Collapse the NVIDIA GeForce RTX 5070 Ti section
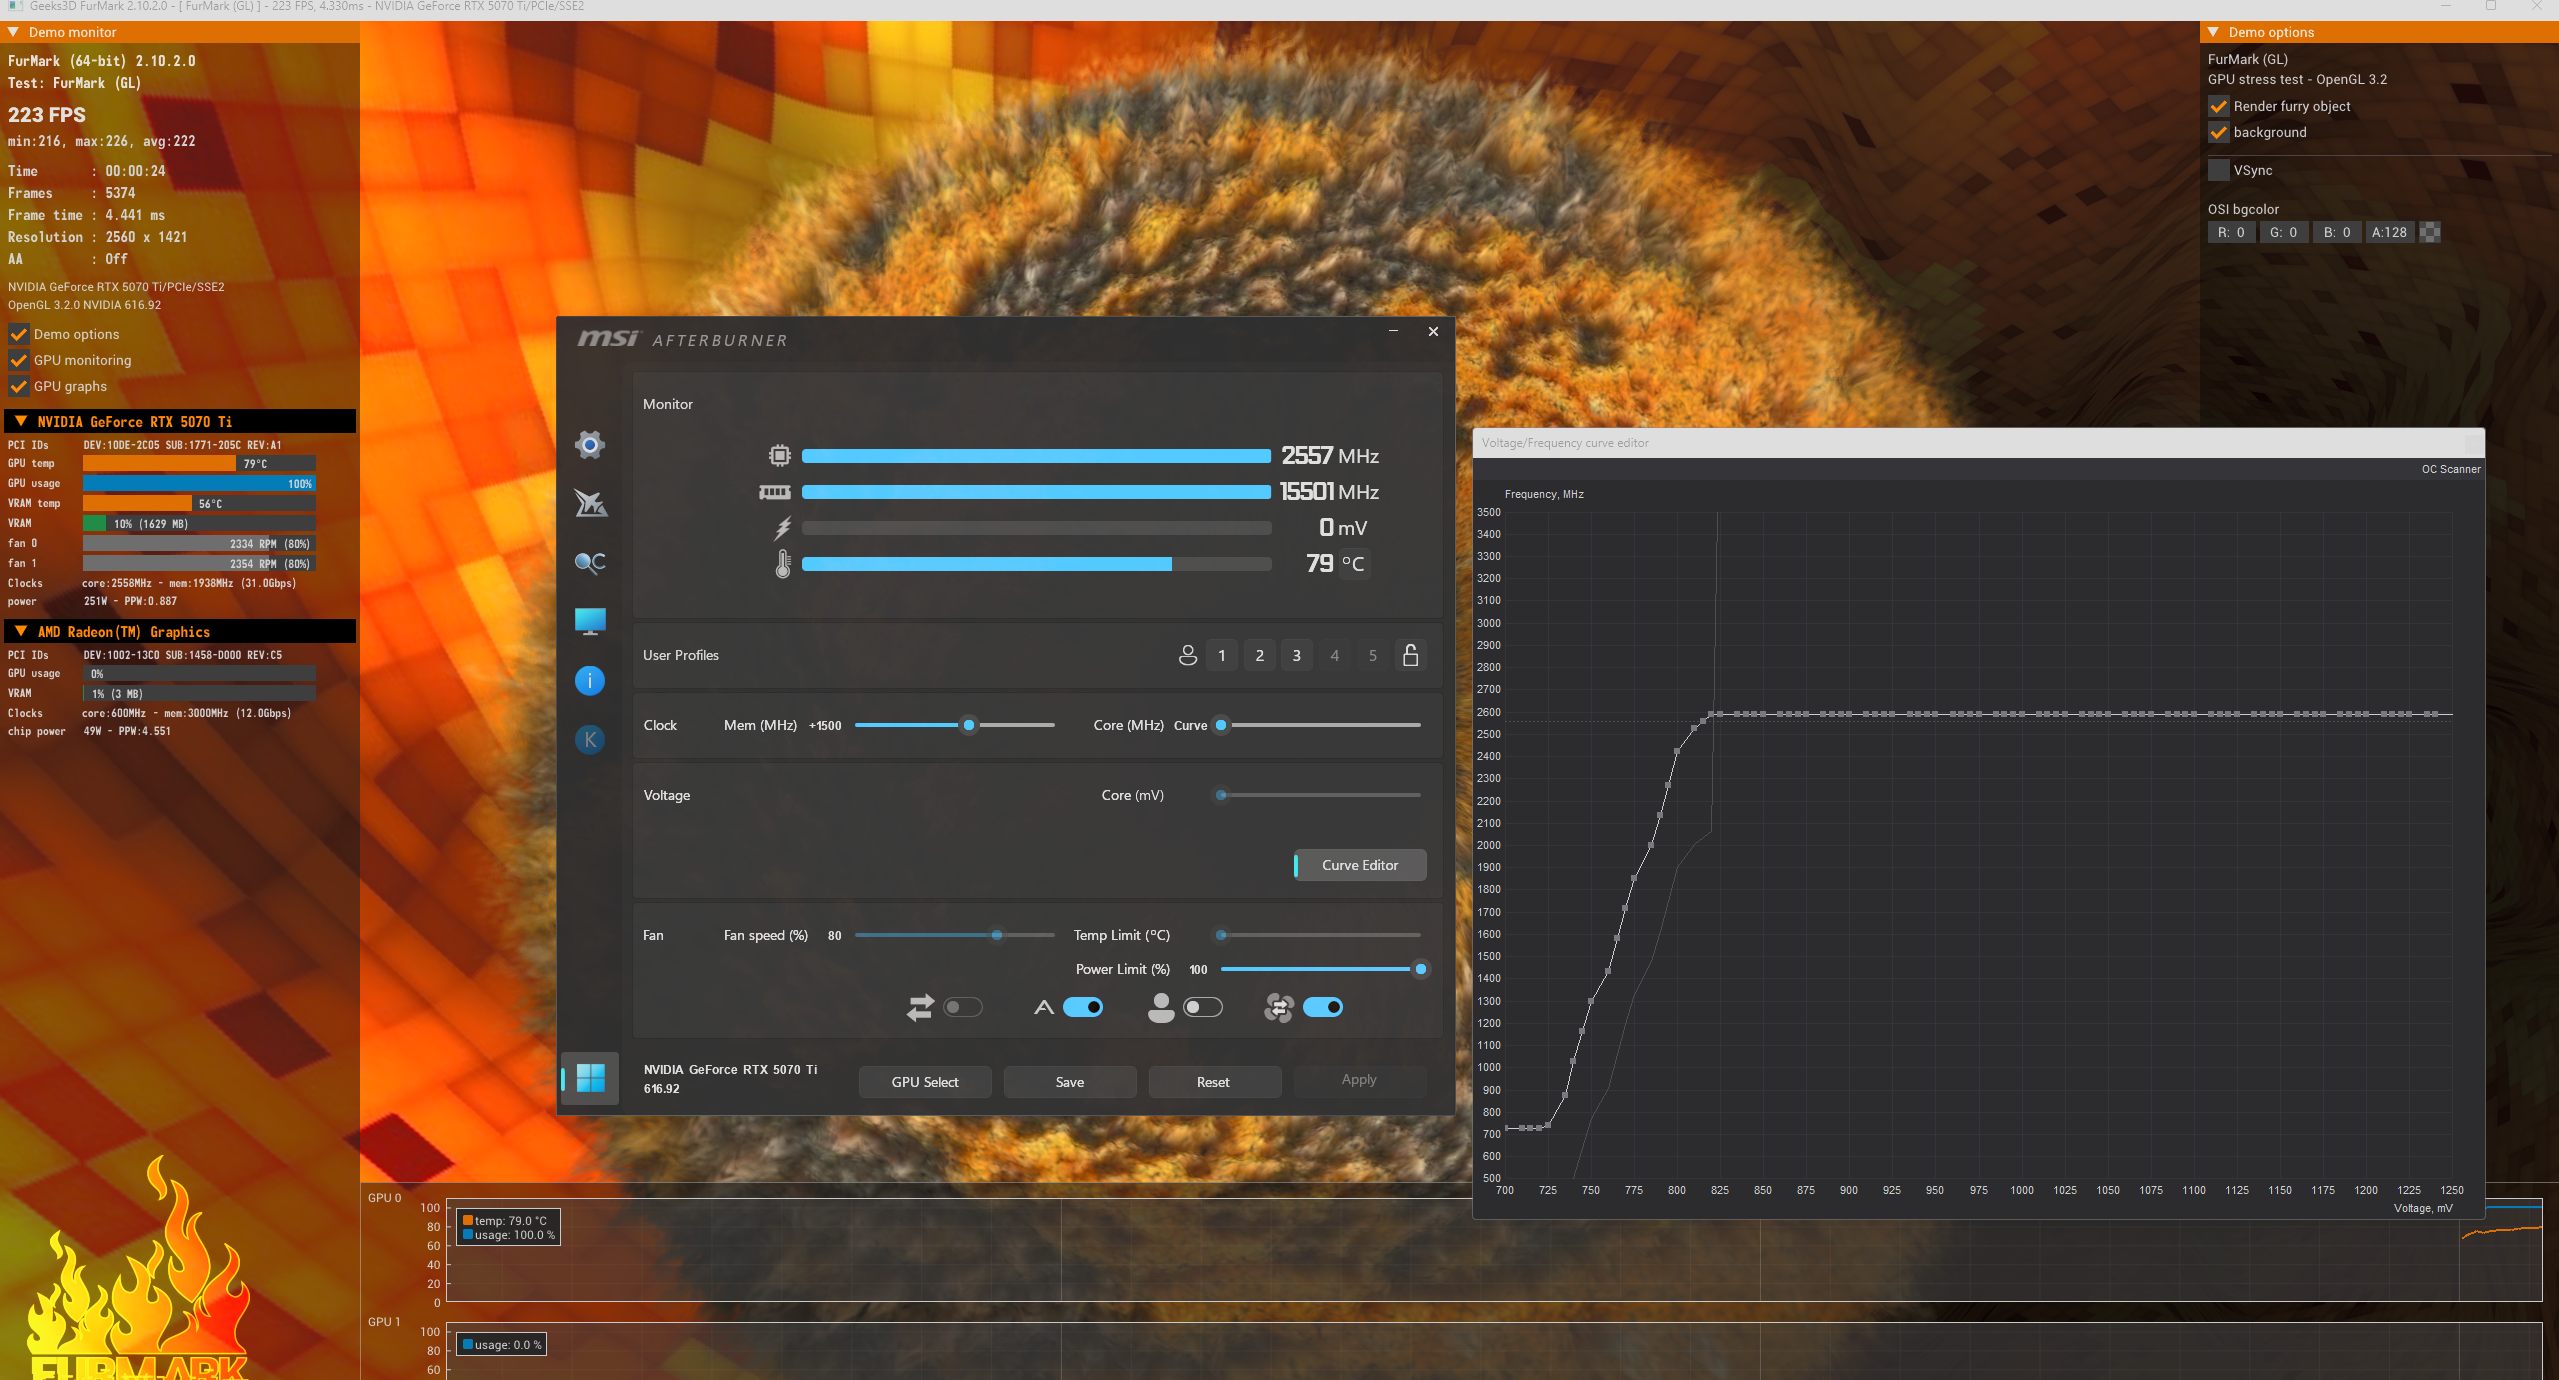The image size is (2559, 1380). [x=21, y=421]
